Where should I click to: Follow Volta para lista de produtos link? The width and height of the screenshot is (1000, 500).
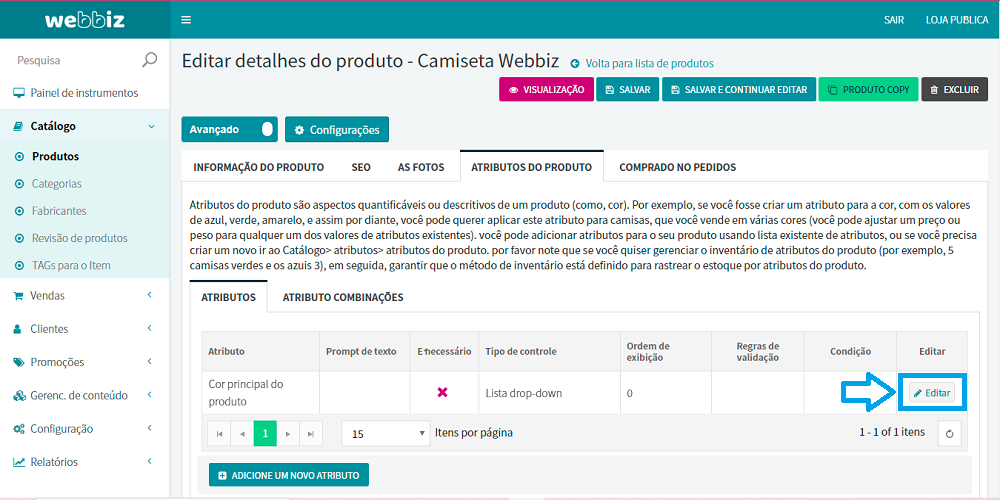pos(648,63)
